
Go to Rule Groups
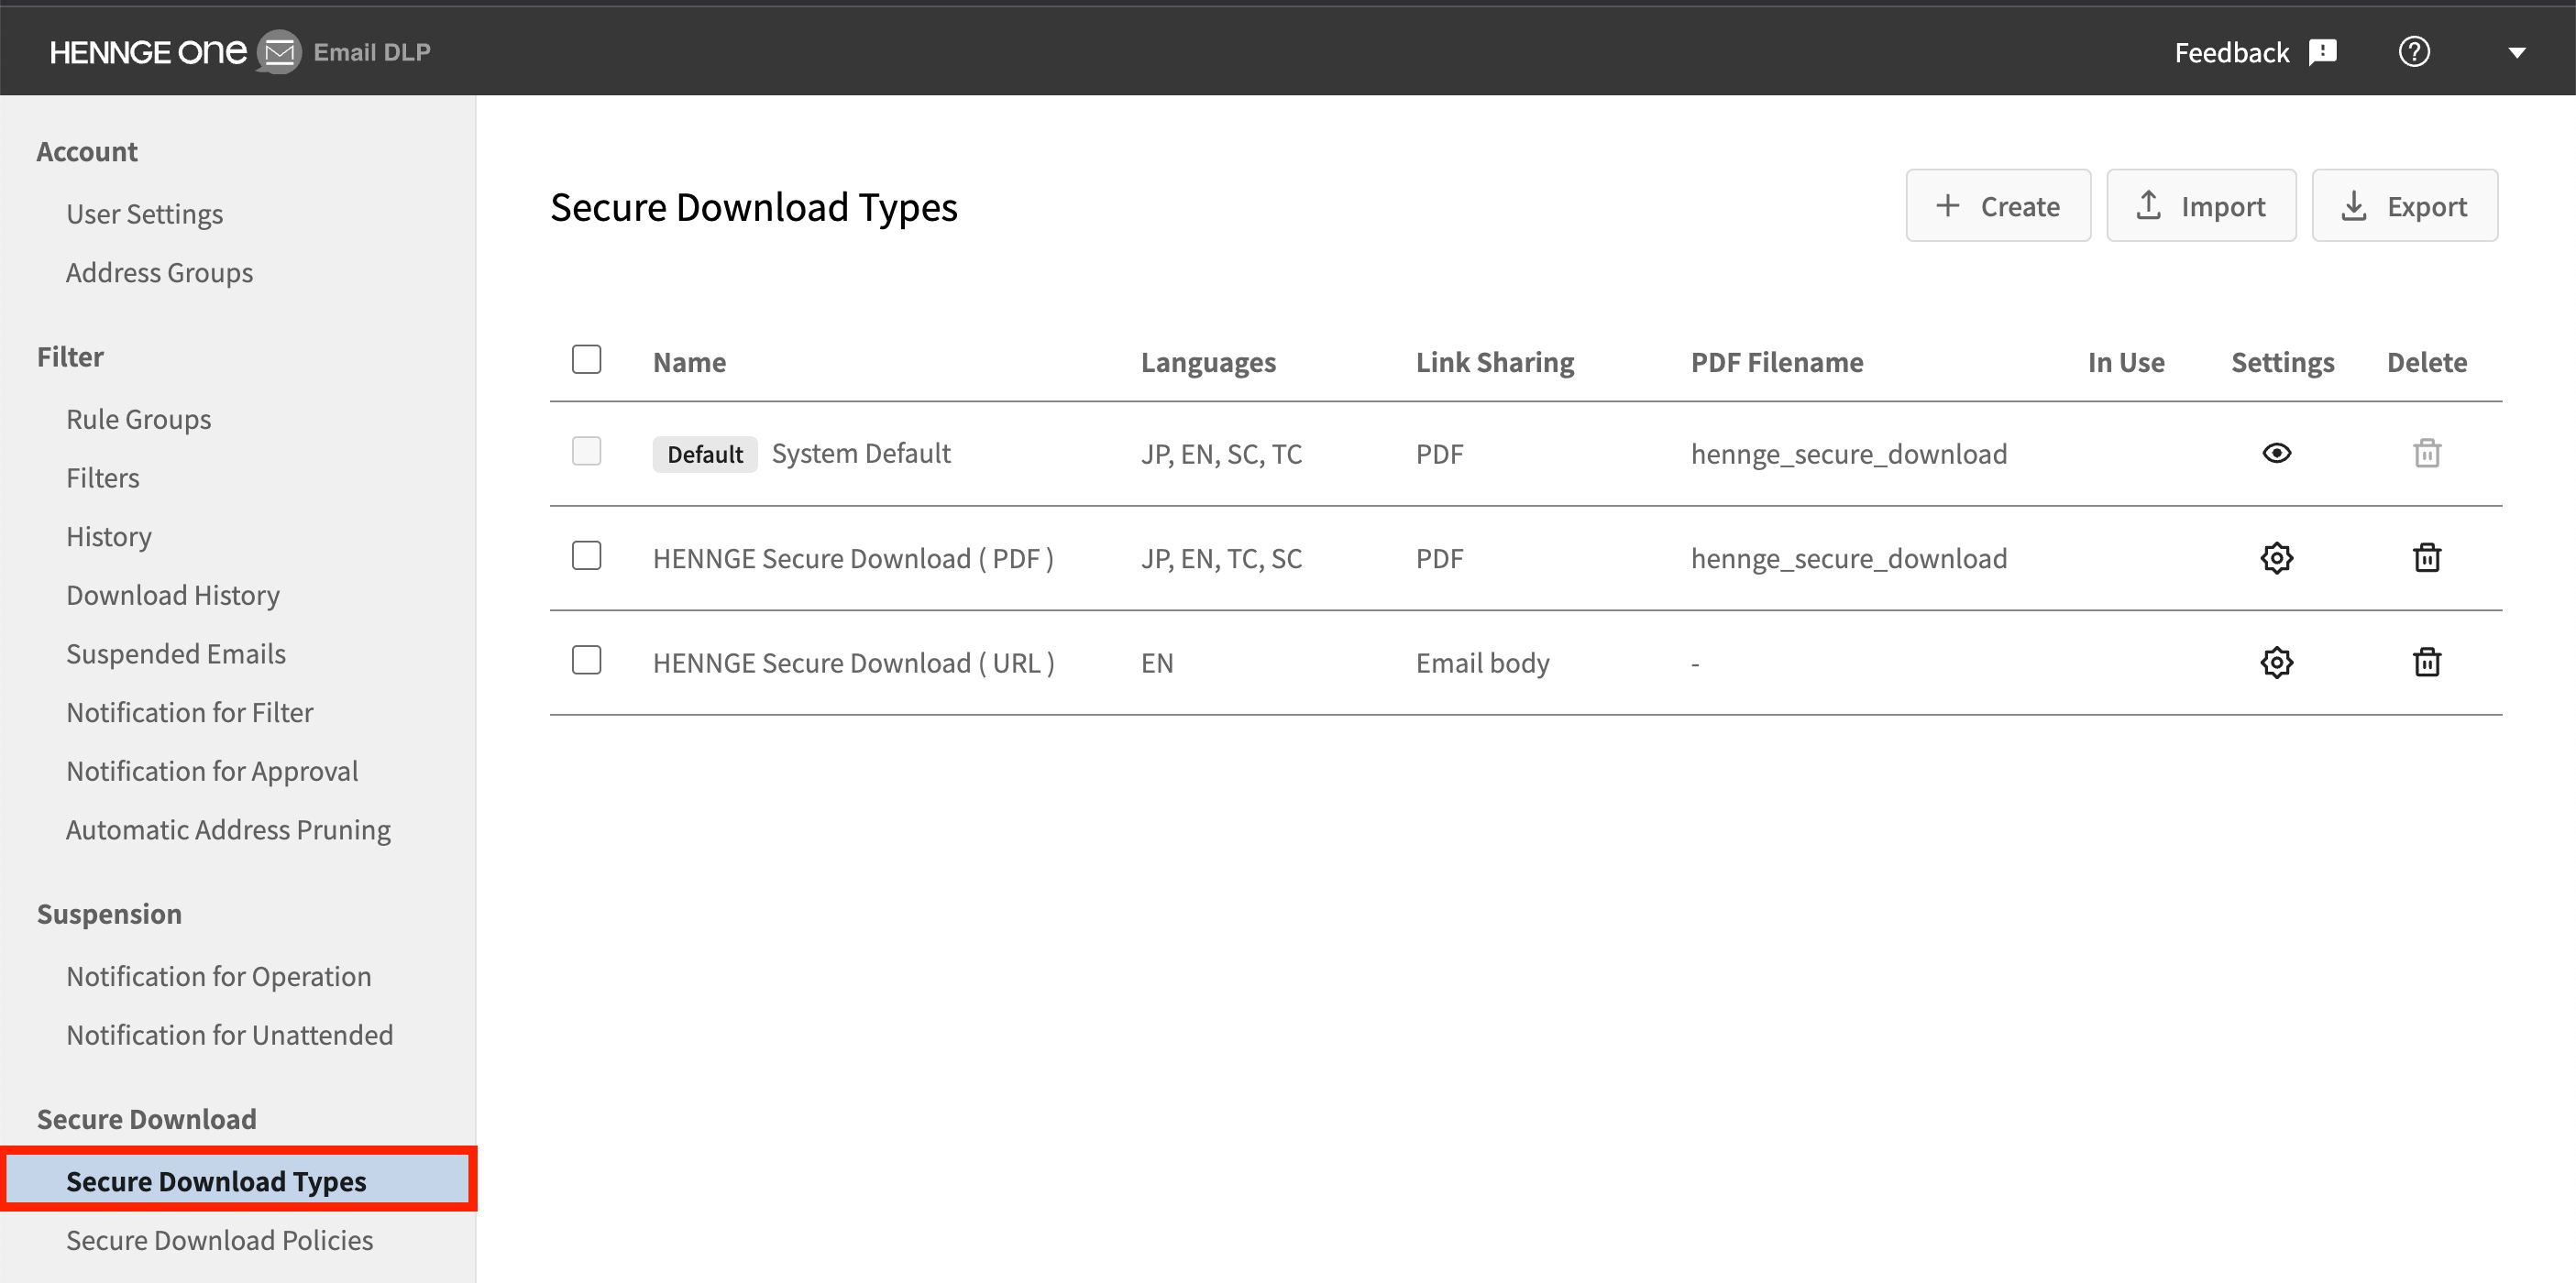point(139,419)
